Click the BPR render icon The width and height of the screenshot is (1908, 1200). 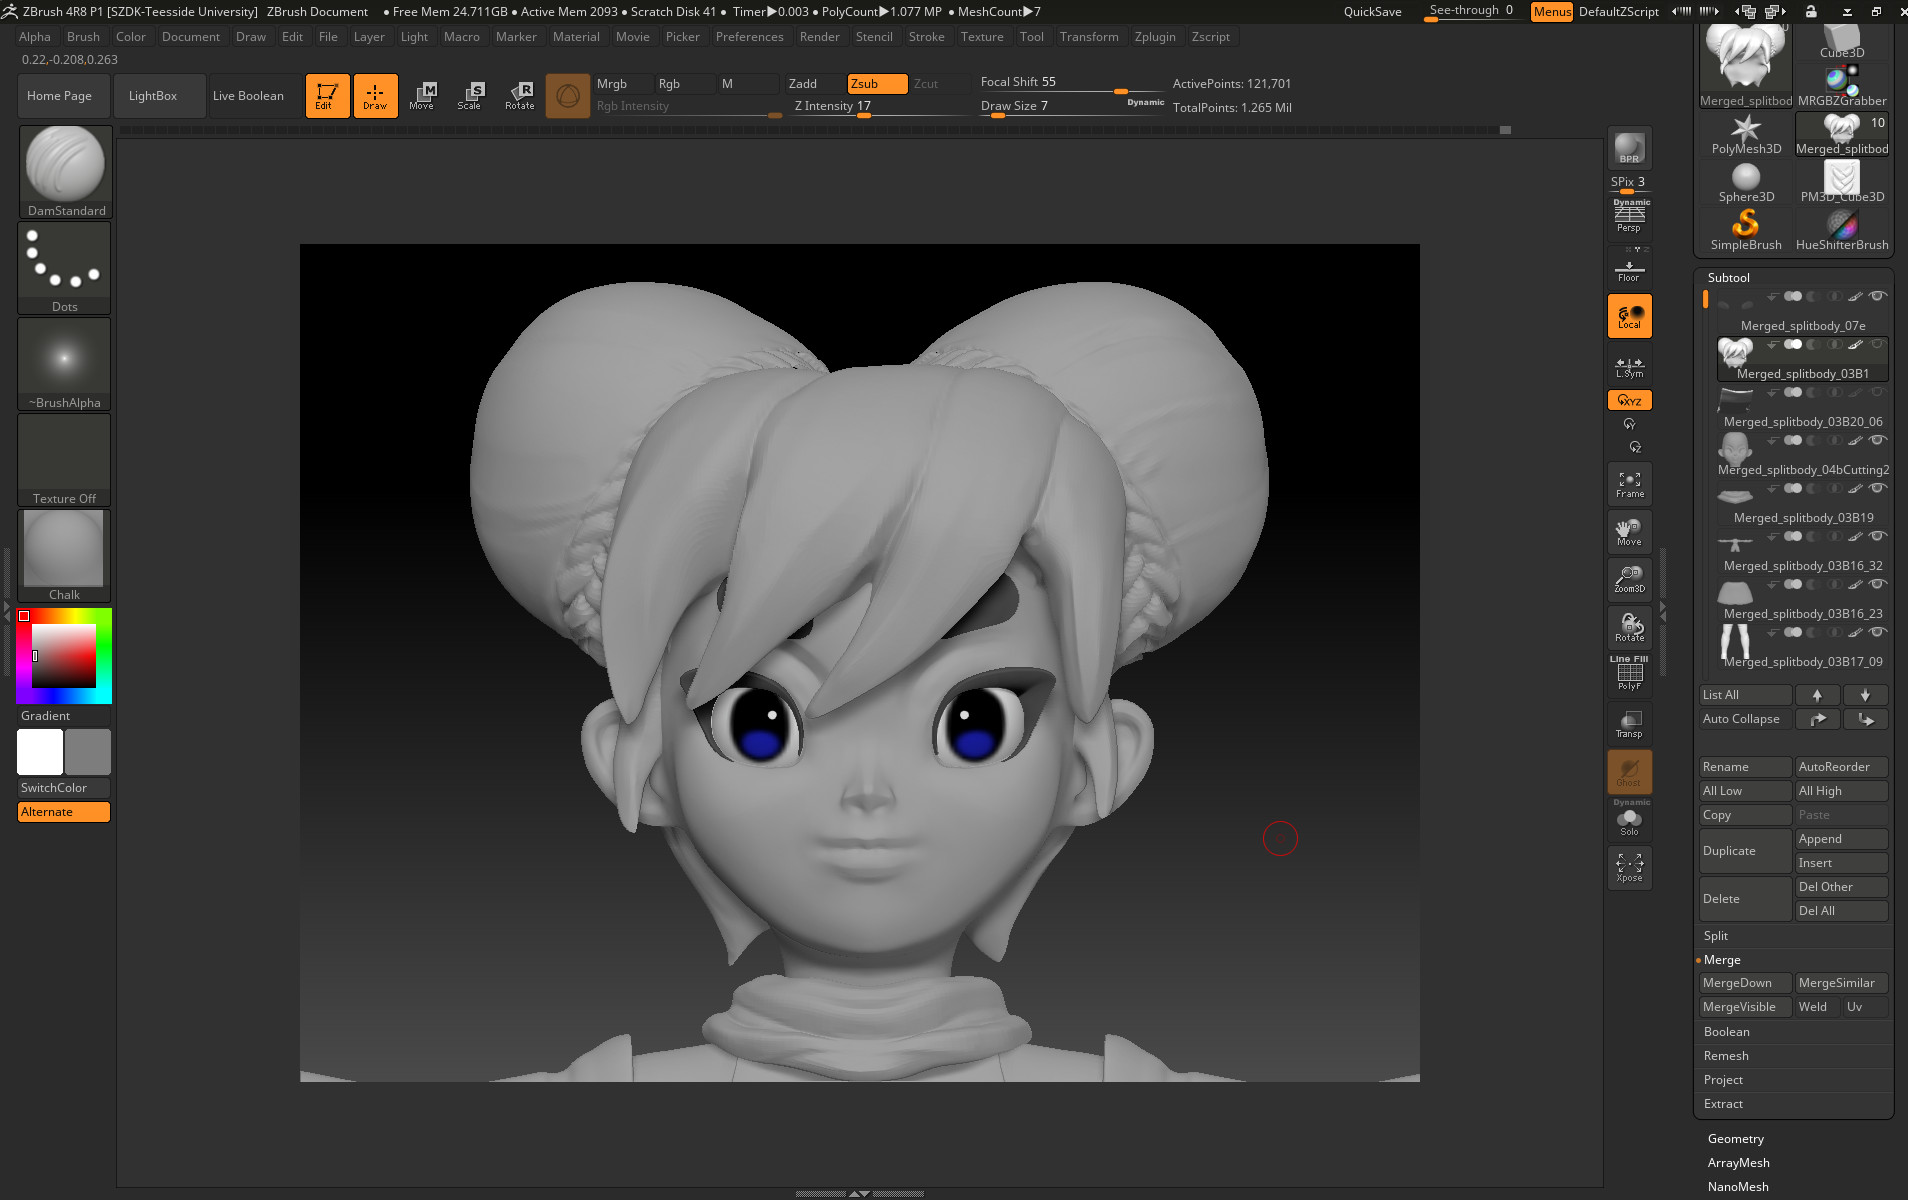pos(1629,148)
